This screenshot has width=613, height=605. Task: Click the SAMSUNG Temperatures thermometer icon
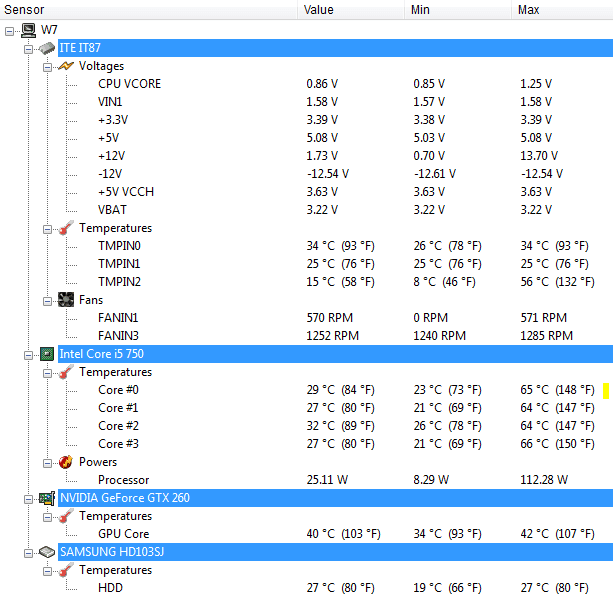(x=66, y=570)
